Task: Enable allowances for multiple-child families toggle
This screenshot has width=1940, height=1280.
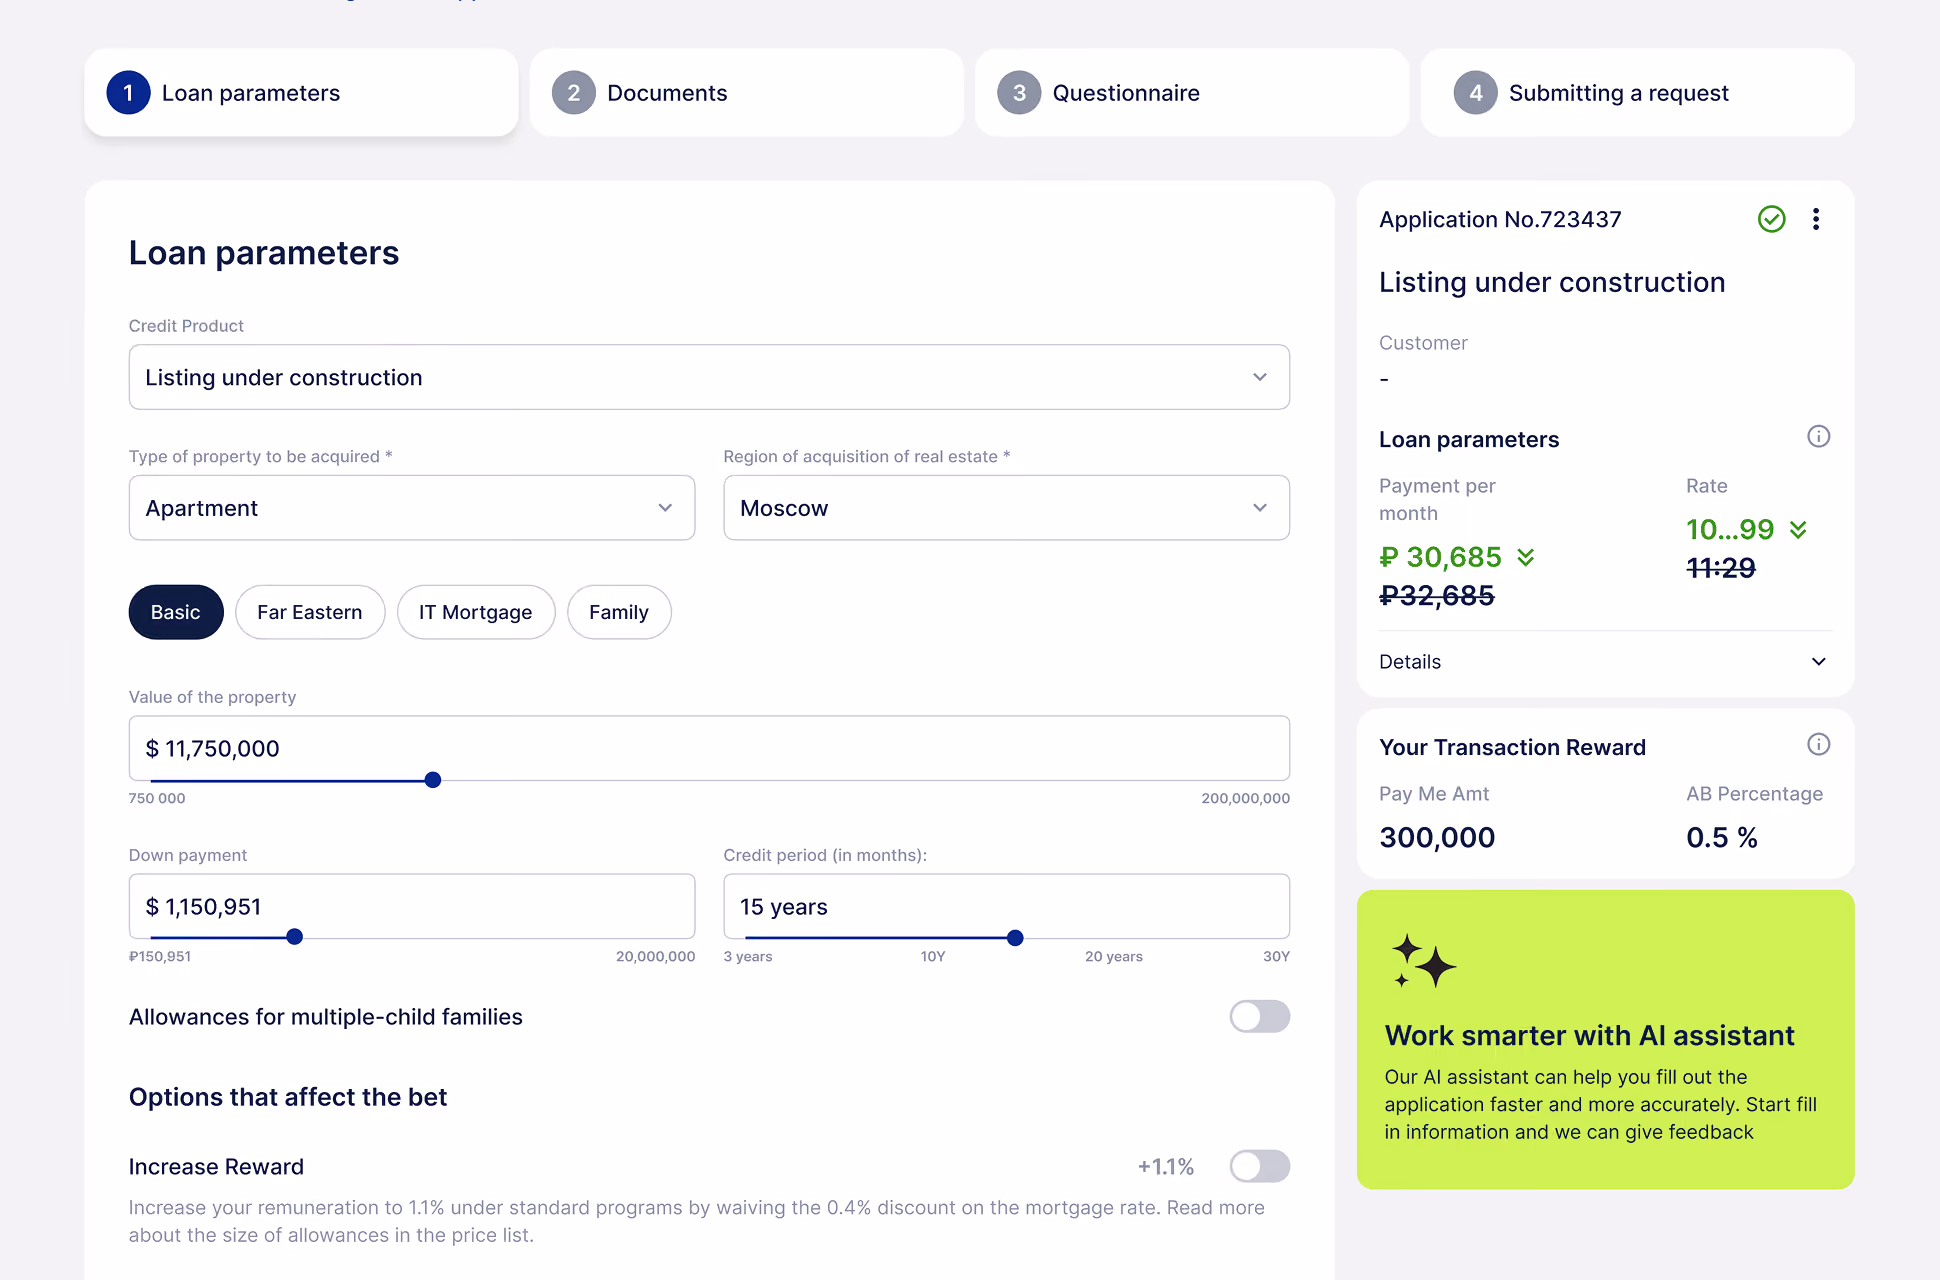Action: [x=1259, y=1017]
